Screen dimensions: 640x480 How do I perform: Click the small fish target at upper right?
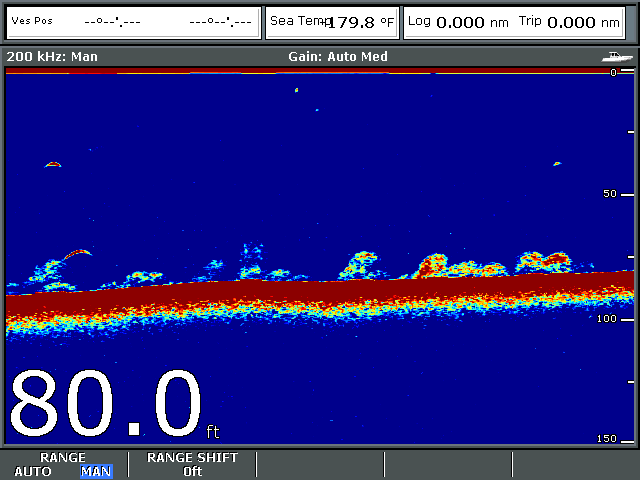coord(557,163)
